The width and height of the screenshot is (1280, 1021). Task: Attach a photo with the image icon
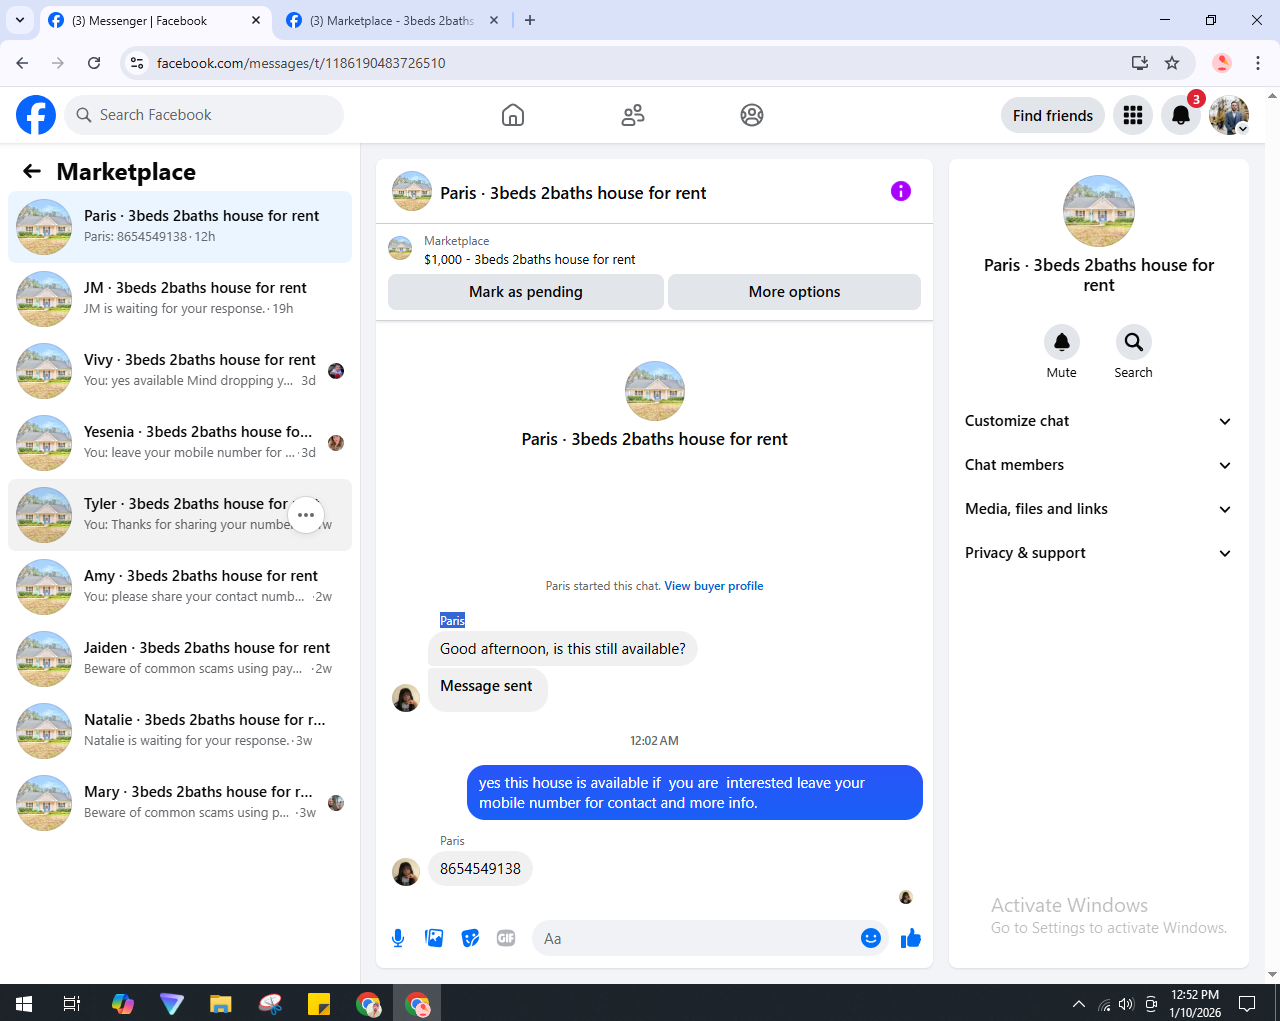[x=434, y=938]
